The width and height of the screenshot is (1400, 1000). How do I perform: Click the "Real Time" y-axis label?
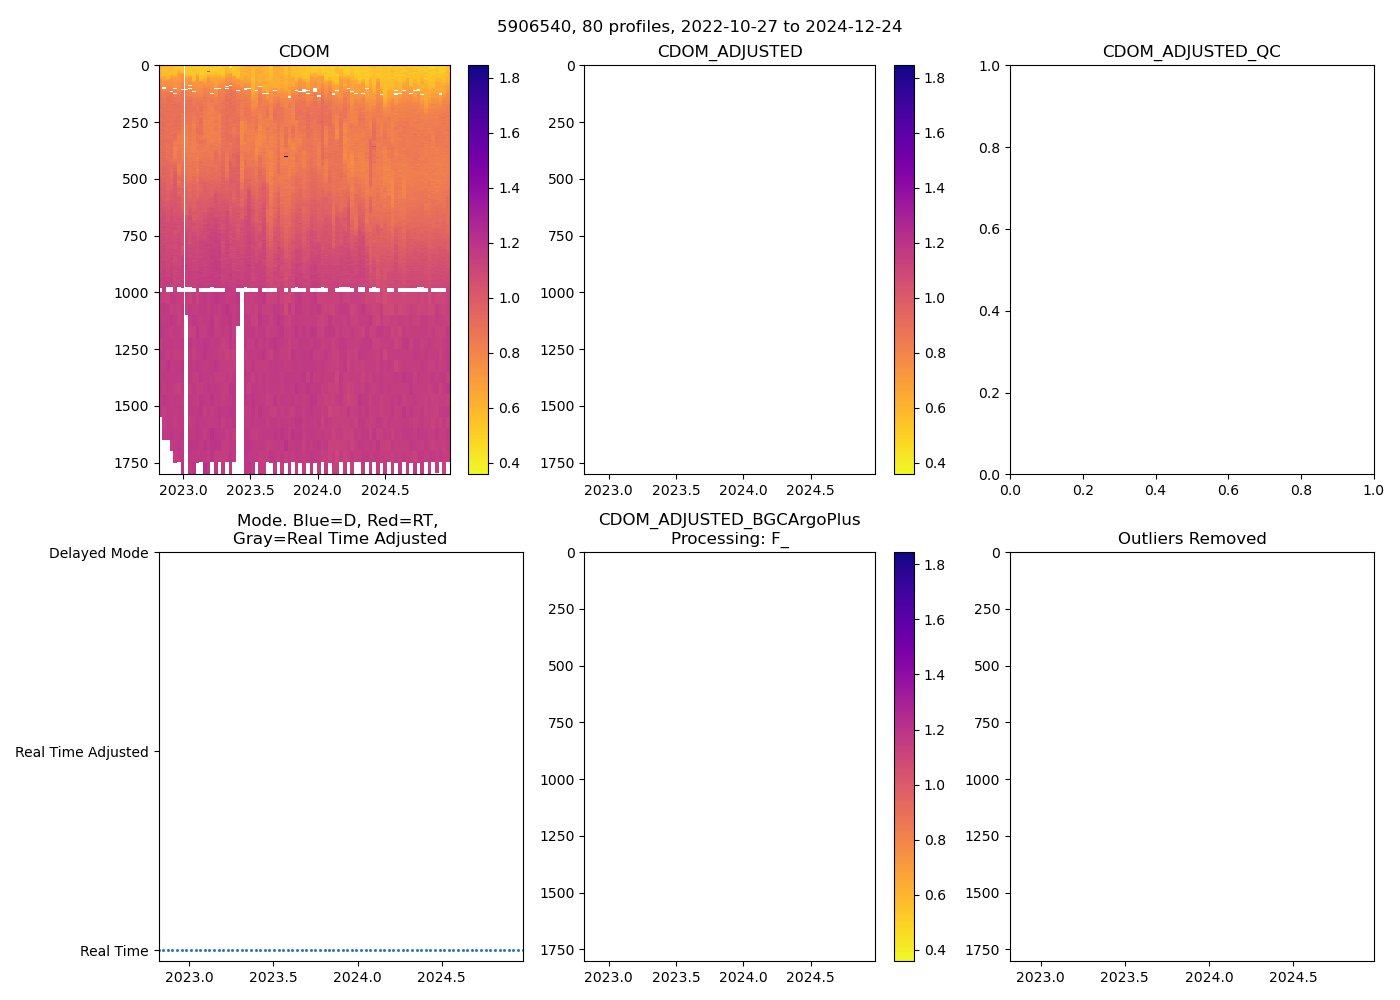click(x=113, y=951)
